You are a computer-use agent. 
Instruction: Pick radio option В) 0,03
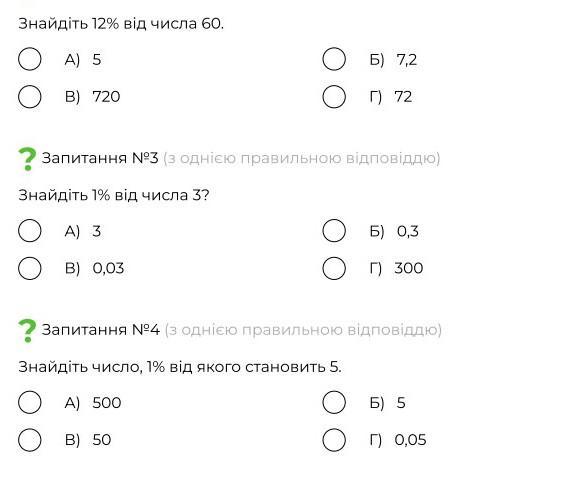pos(29,268)
